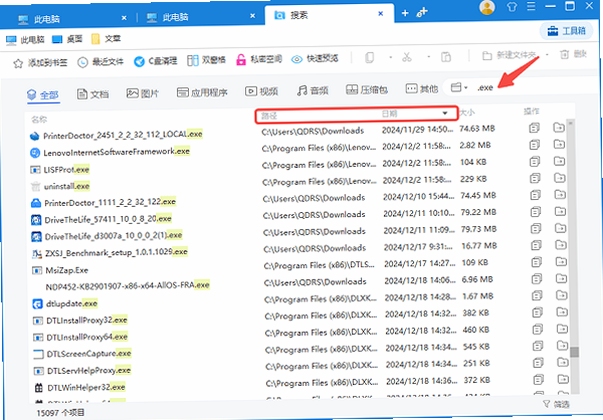Click the delete trash button in toolbar

(573, 54)
